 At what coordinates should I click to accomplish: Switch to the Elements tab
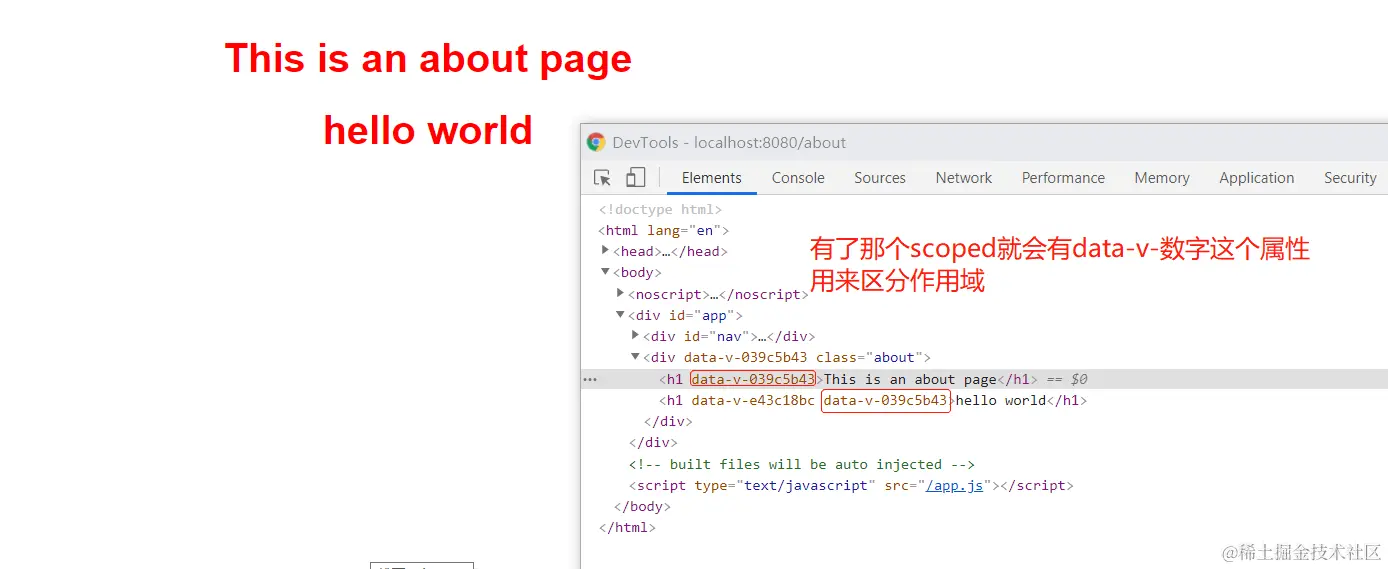pos(712,178)
